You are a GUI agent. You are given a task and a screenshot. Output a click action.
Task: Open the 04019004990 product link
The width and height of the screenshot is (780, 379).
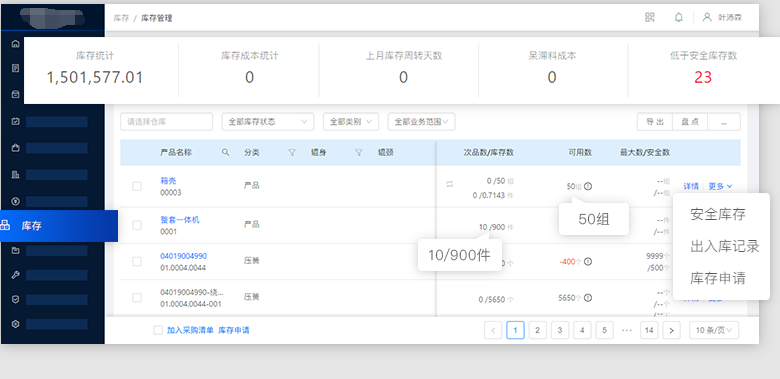coord(184,256)
